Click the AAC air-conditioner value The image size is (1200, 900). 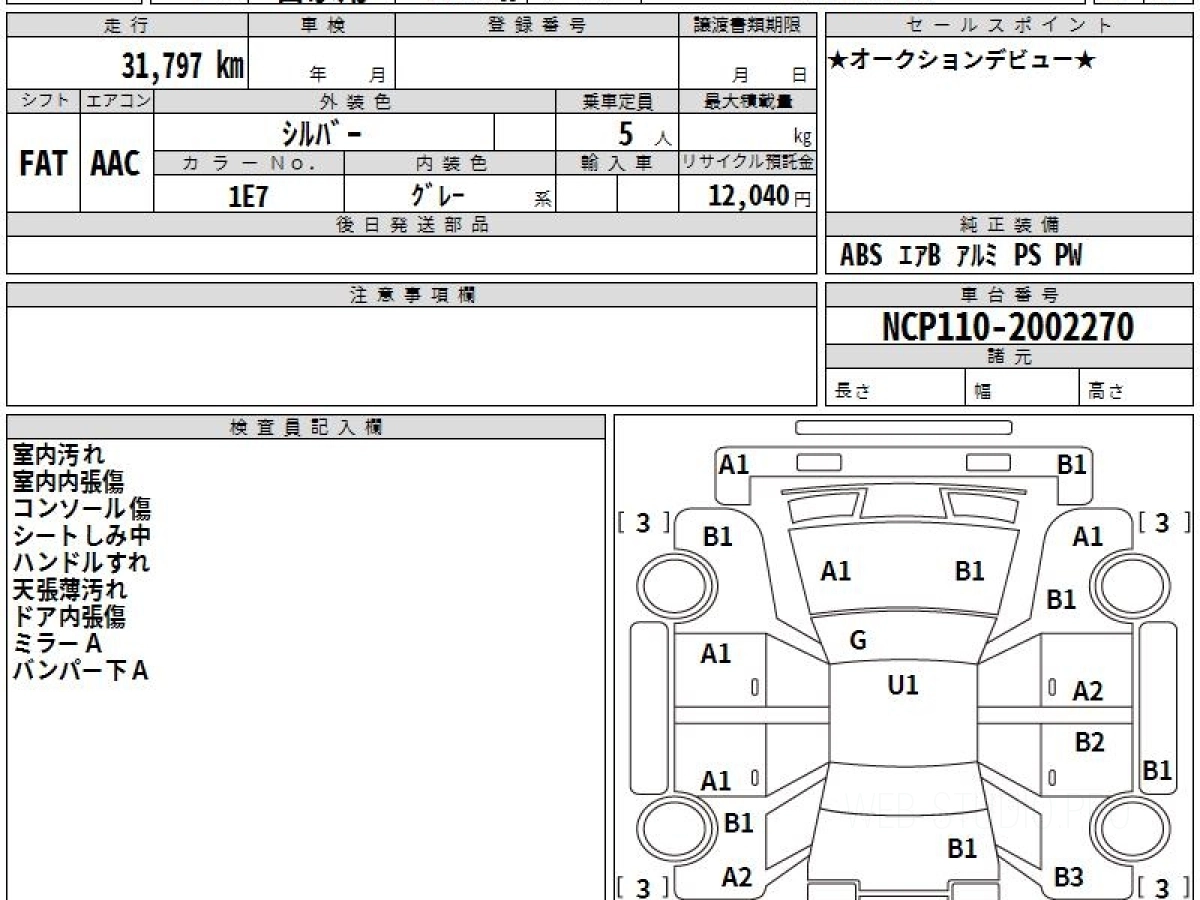click(116, 164)
